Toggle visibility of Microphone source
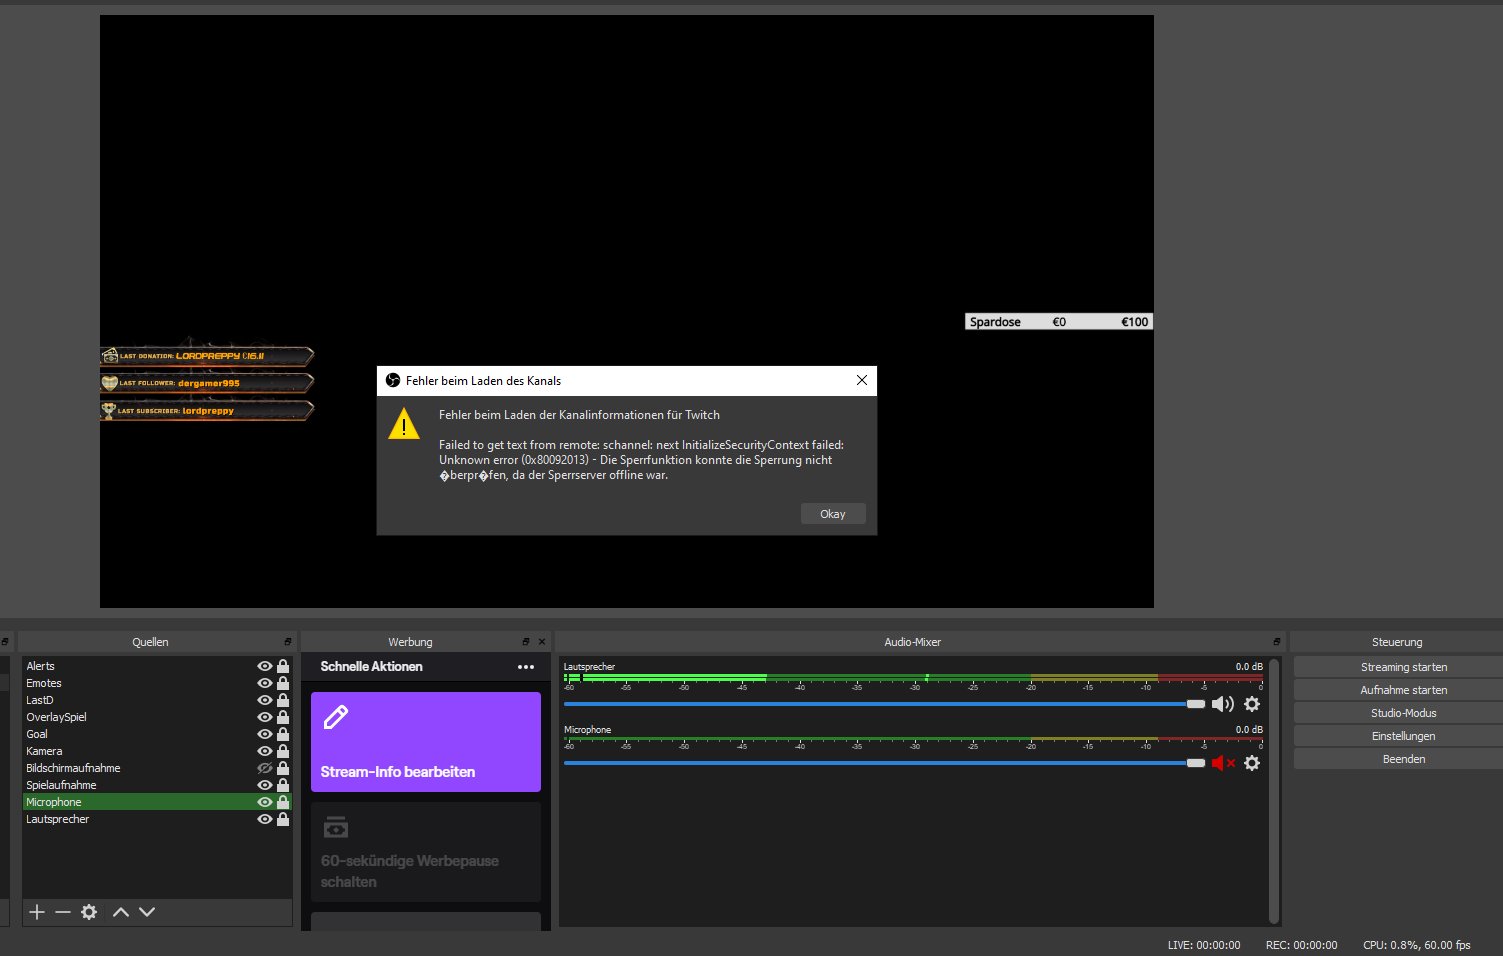Viewport: 1503px width, 956px height. (265, 802)
